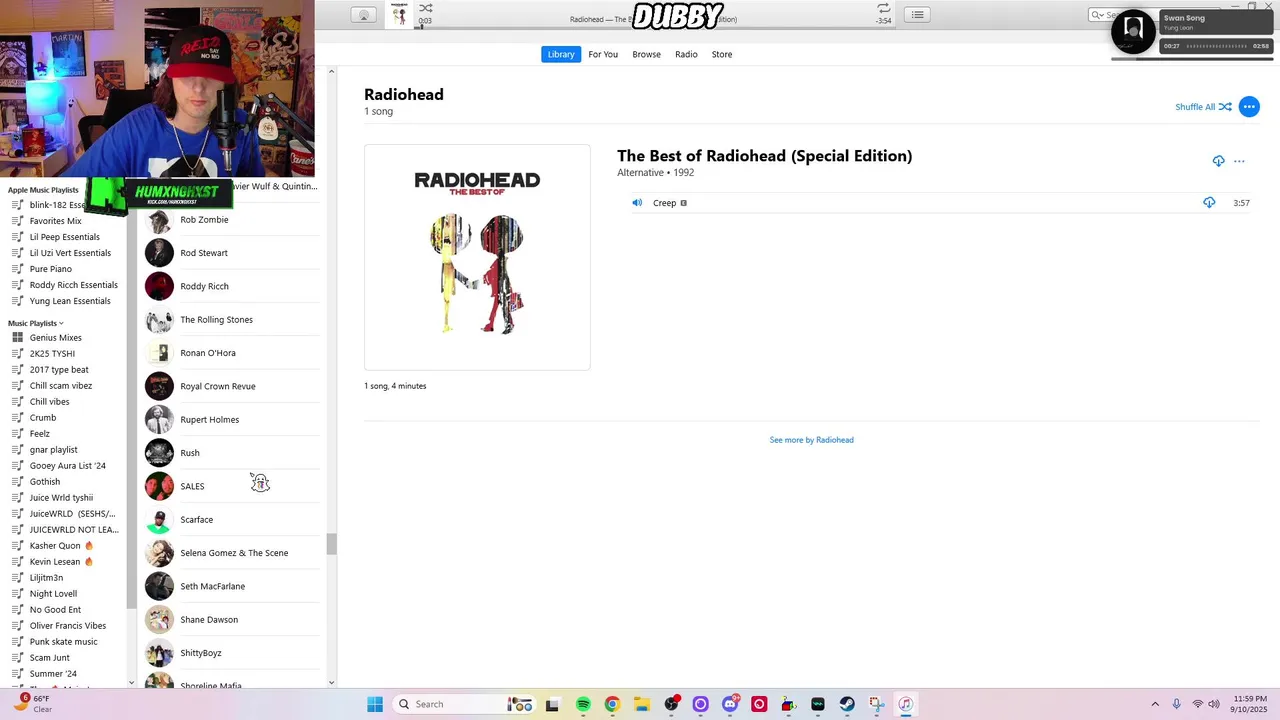Open Spotify from the taskbar
The image size is (1280, 720).
[x=583, y=704]
